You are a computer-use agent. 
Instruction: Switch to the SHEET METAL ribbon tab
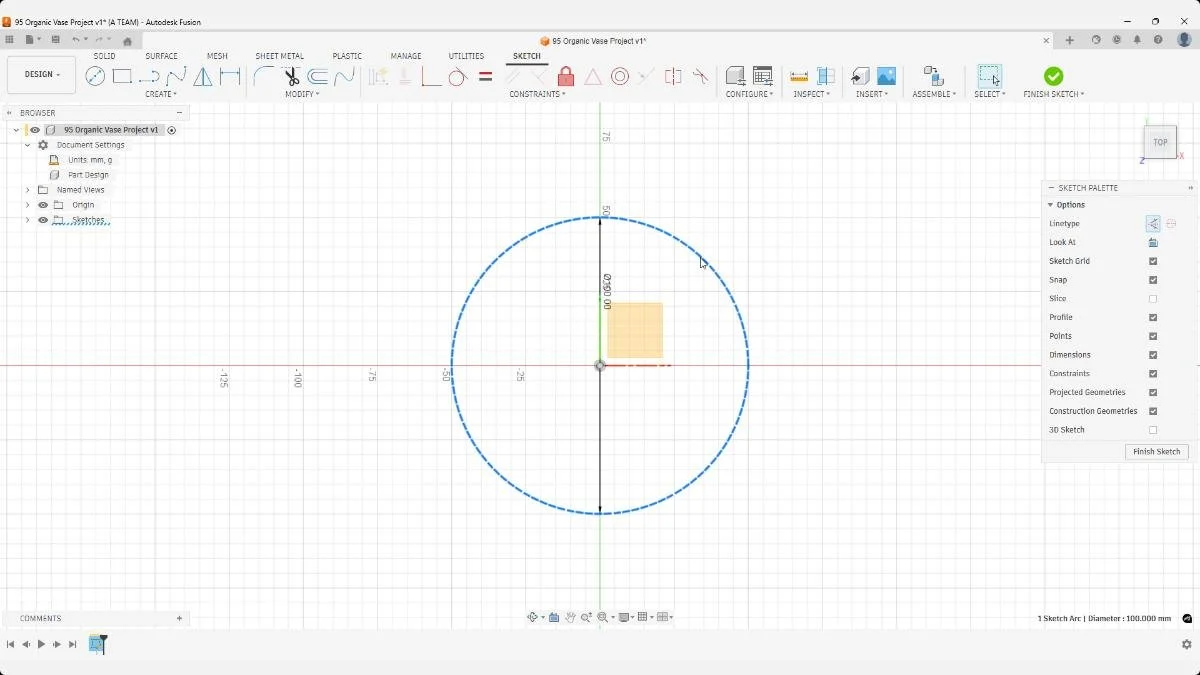280,56
